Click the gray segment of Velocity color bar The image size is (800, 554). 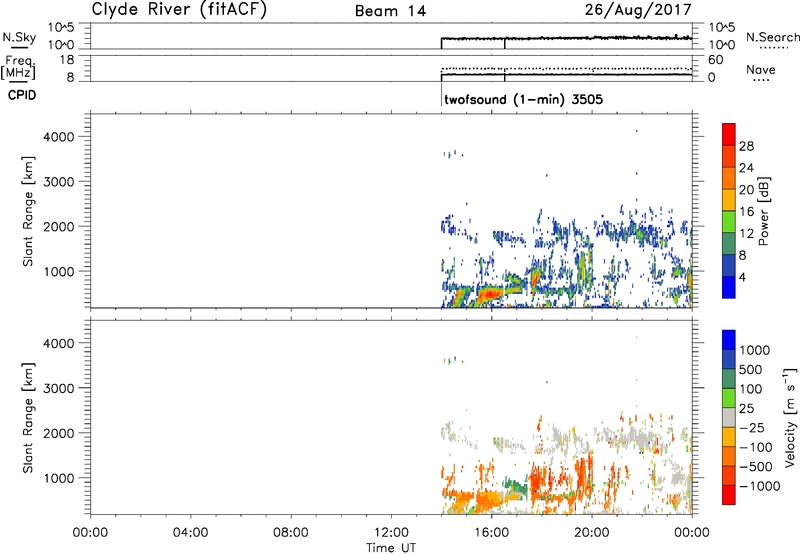pyautogui.click(x=729, y=417)
